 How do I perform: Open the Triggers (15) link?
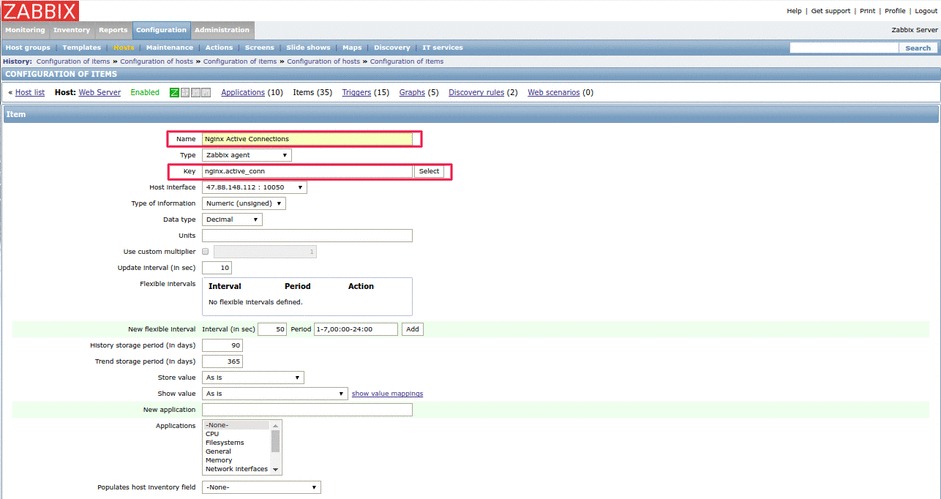pyautogui.click(x=356, y=92)
